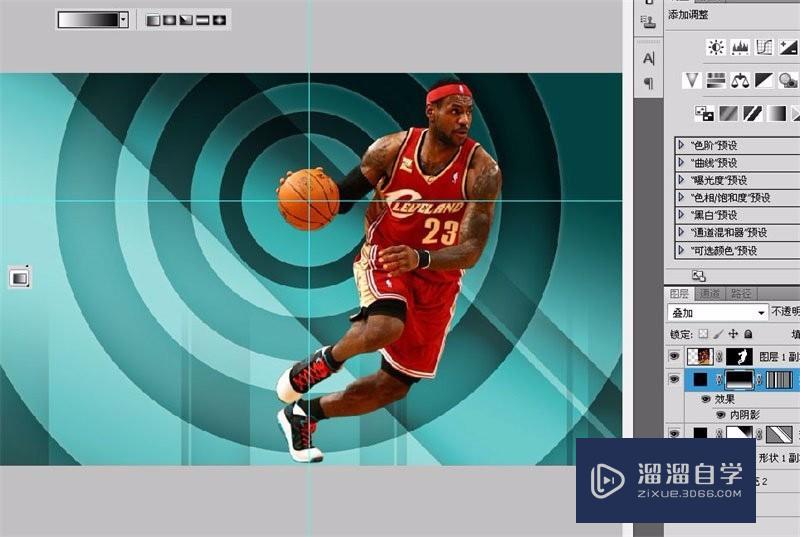Click the floating Gradient tool icon
Screen dimensions: 800x537
tap(20, 278)
